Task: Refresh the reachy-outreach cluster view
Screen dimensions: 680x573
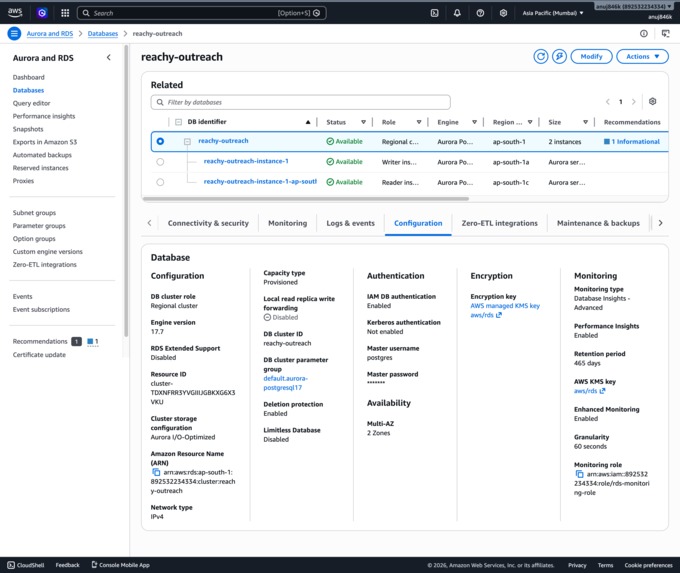Action: click(541, 56)
